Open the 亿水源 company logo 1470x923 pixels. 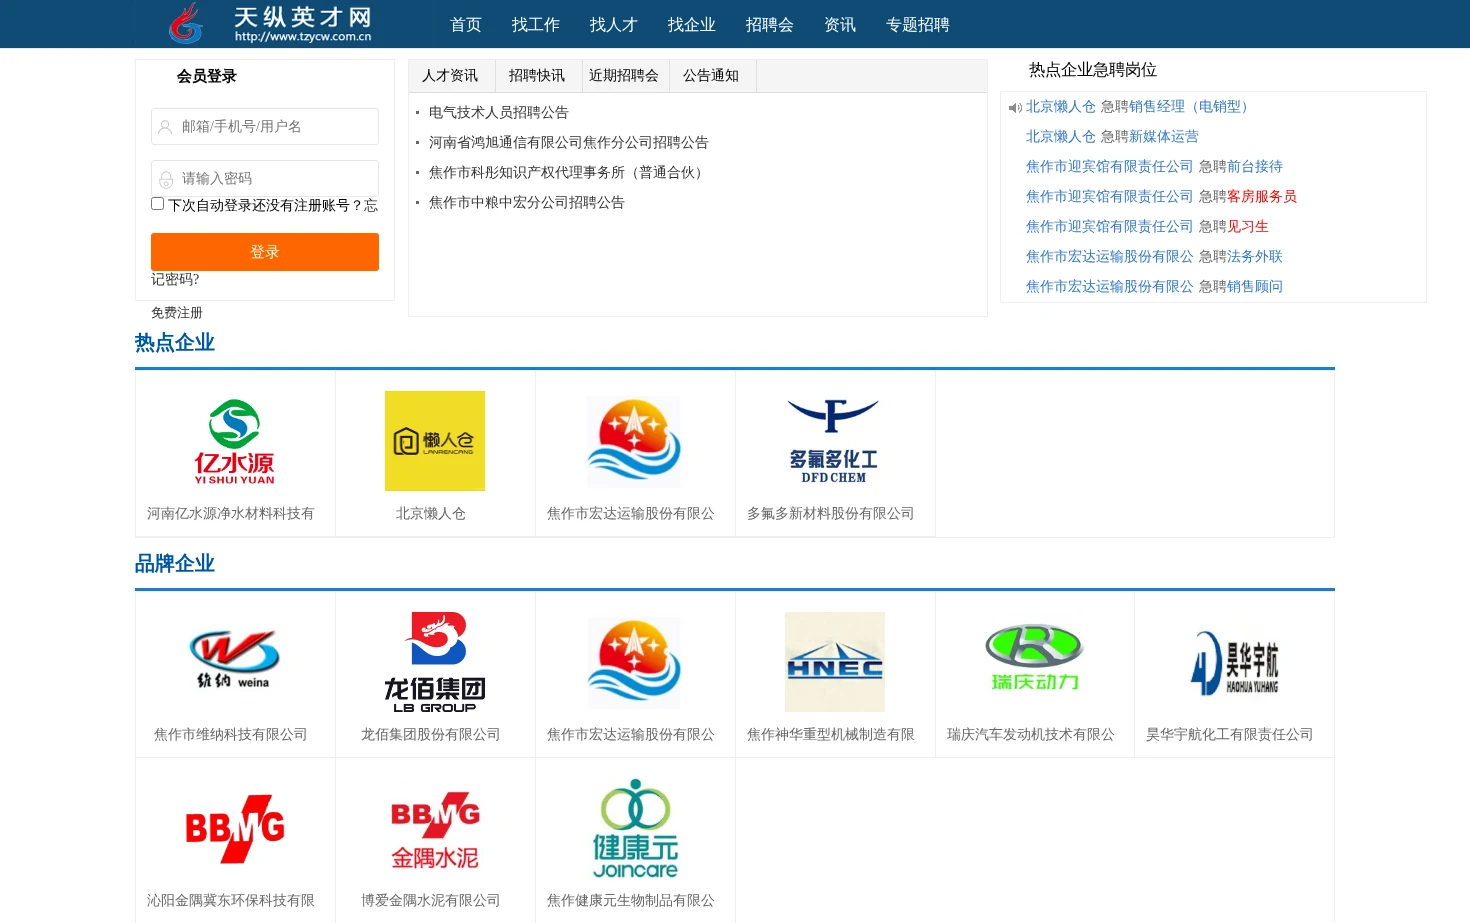[x=235, y=441]
